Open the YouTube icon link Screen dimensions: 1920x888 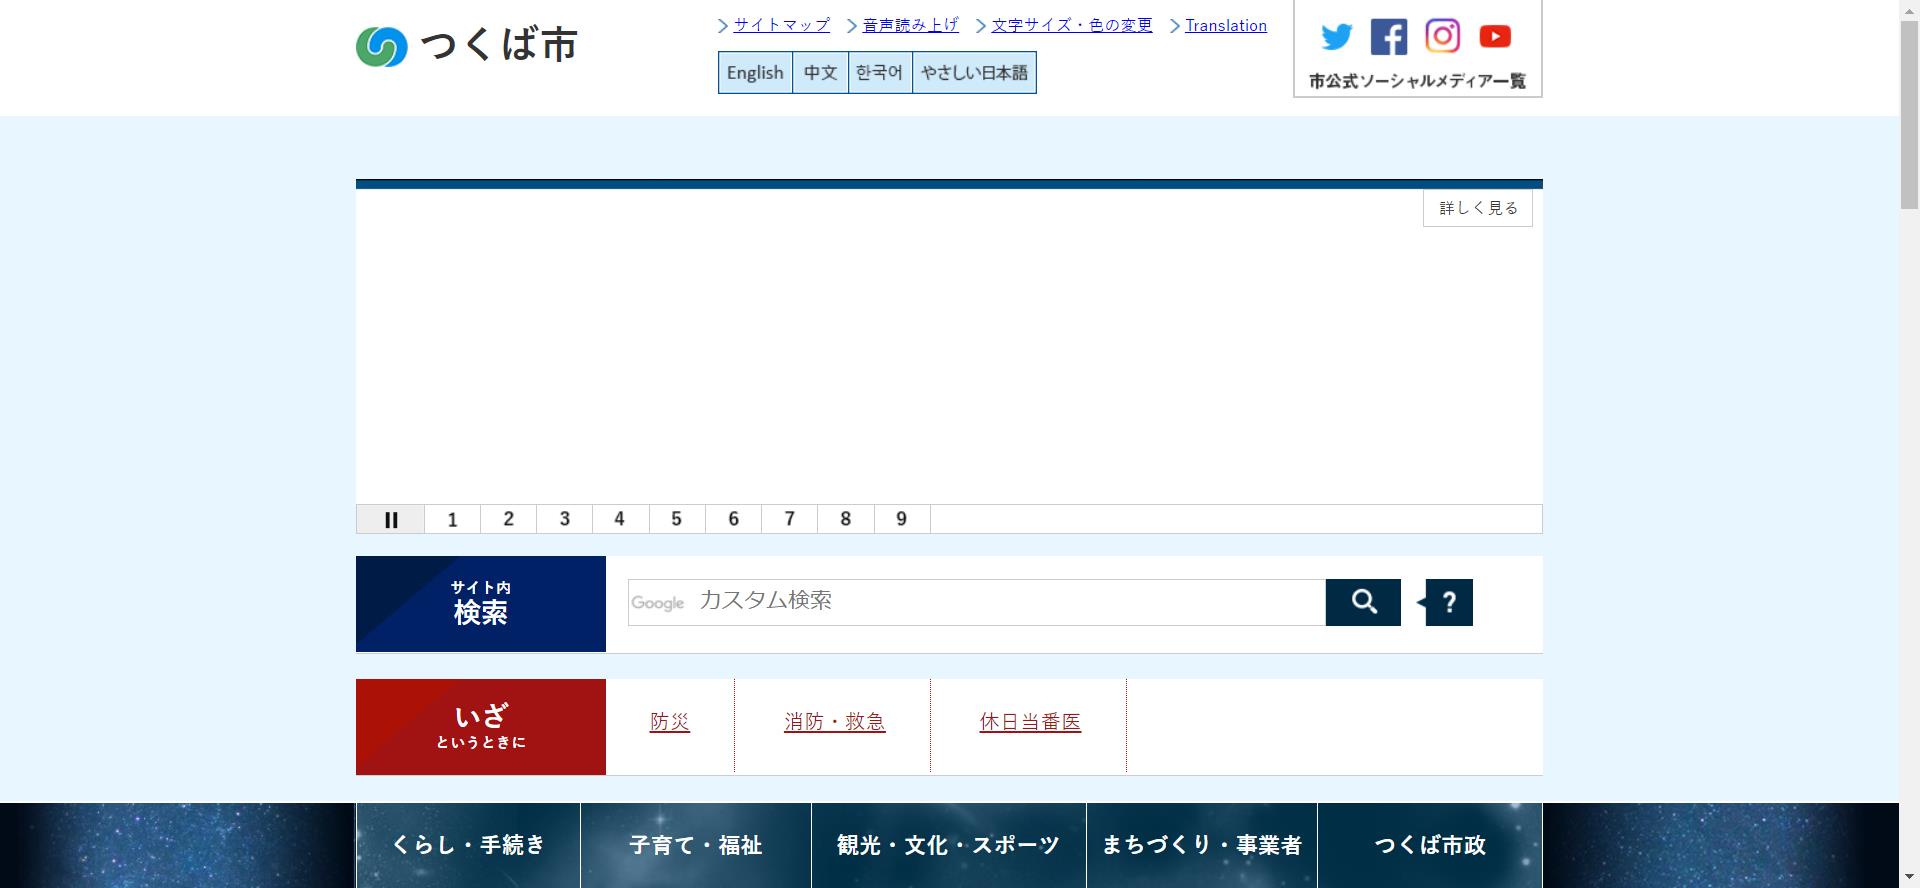point(1495,37)
